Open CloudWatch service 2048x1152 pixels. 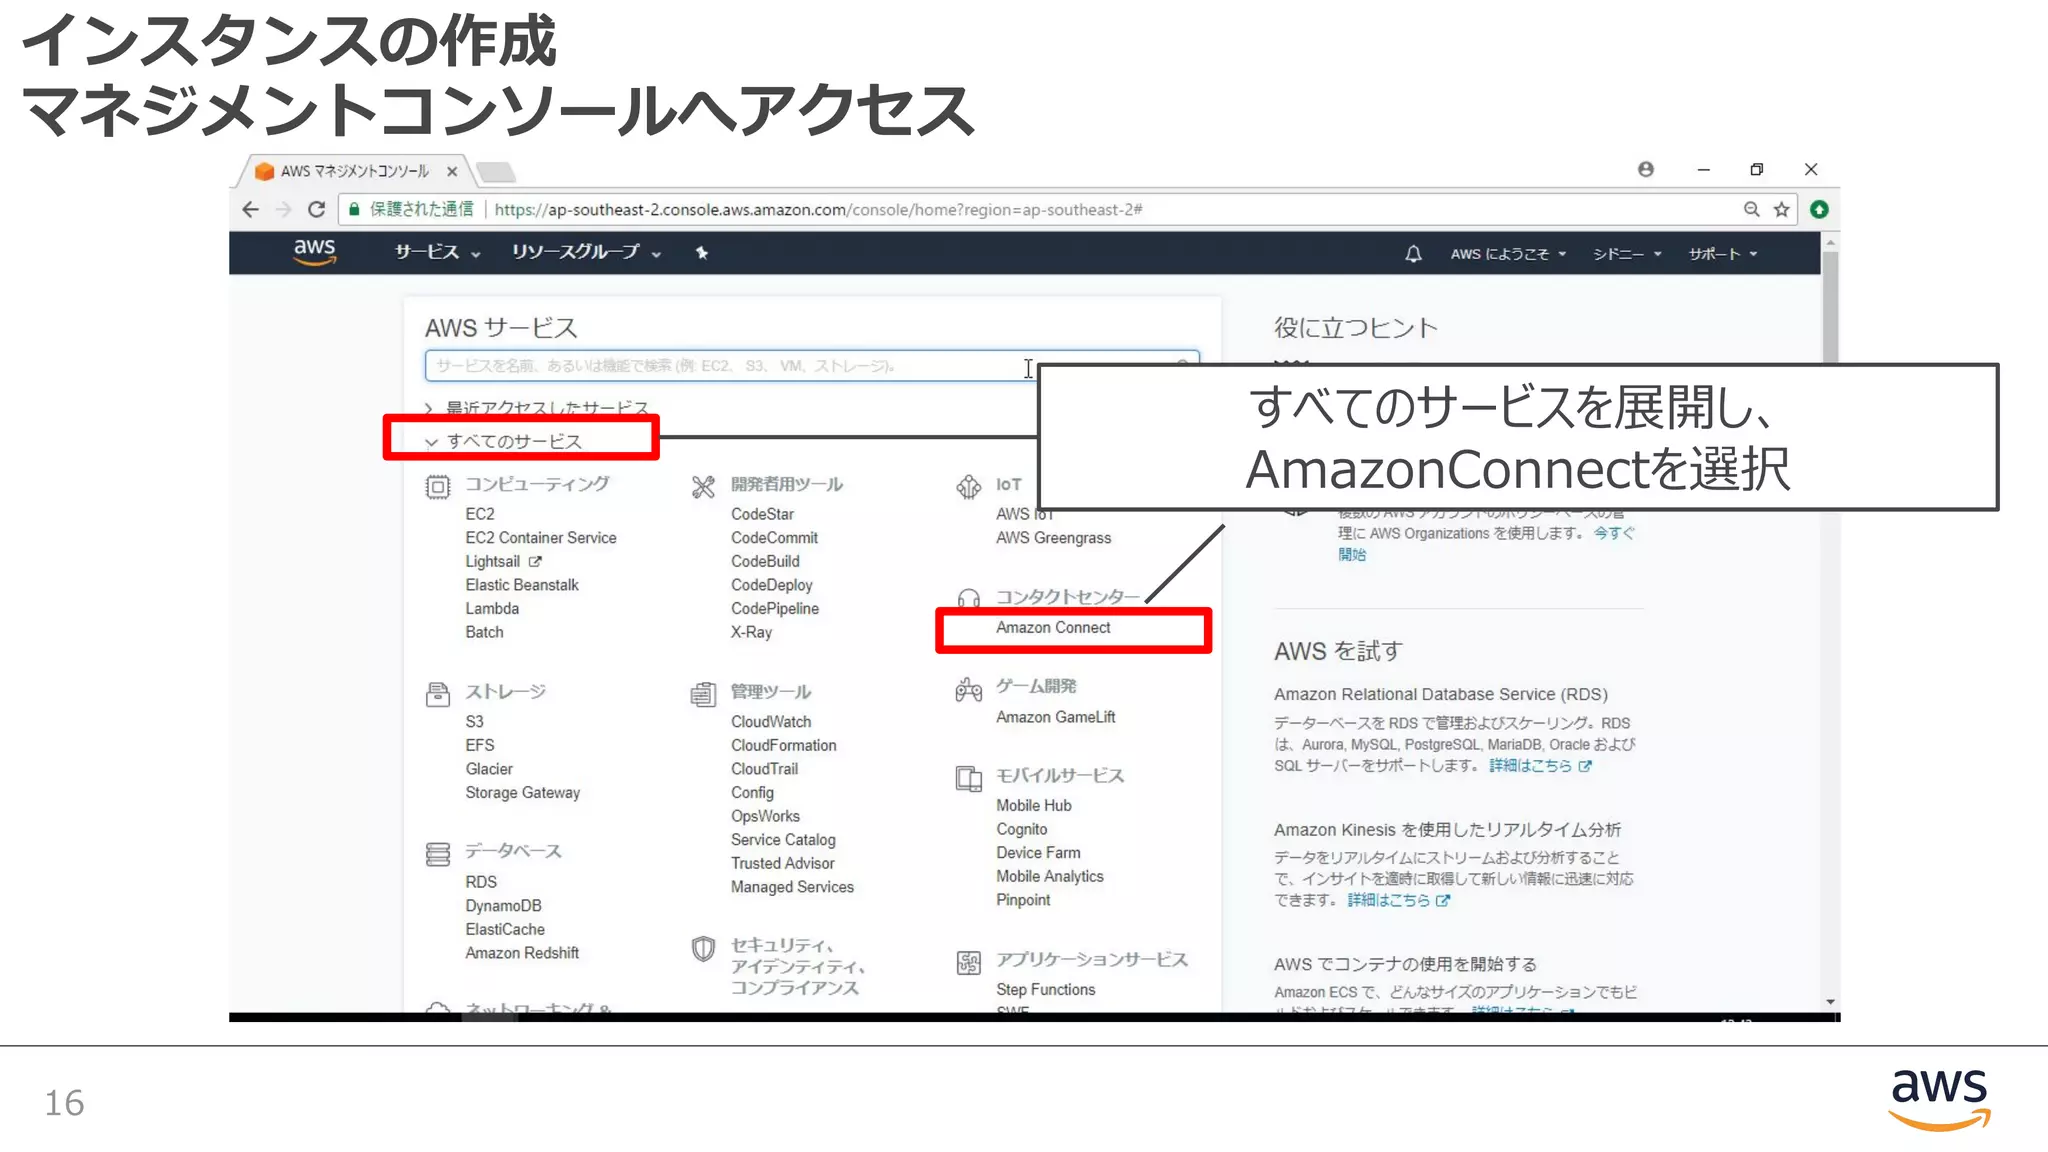point(771,722)
